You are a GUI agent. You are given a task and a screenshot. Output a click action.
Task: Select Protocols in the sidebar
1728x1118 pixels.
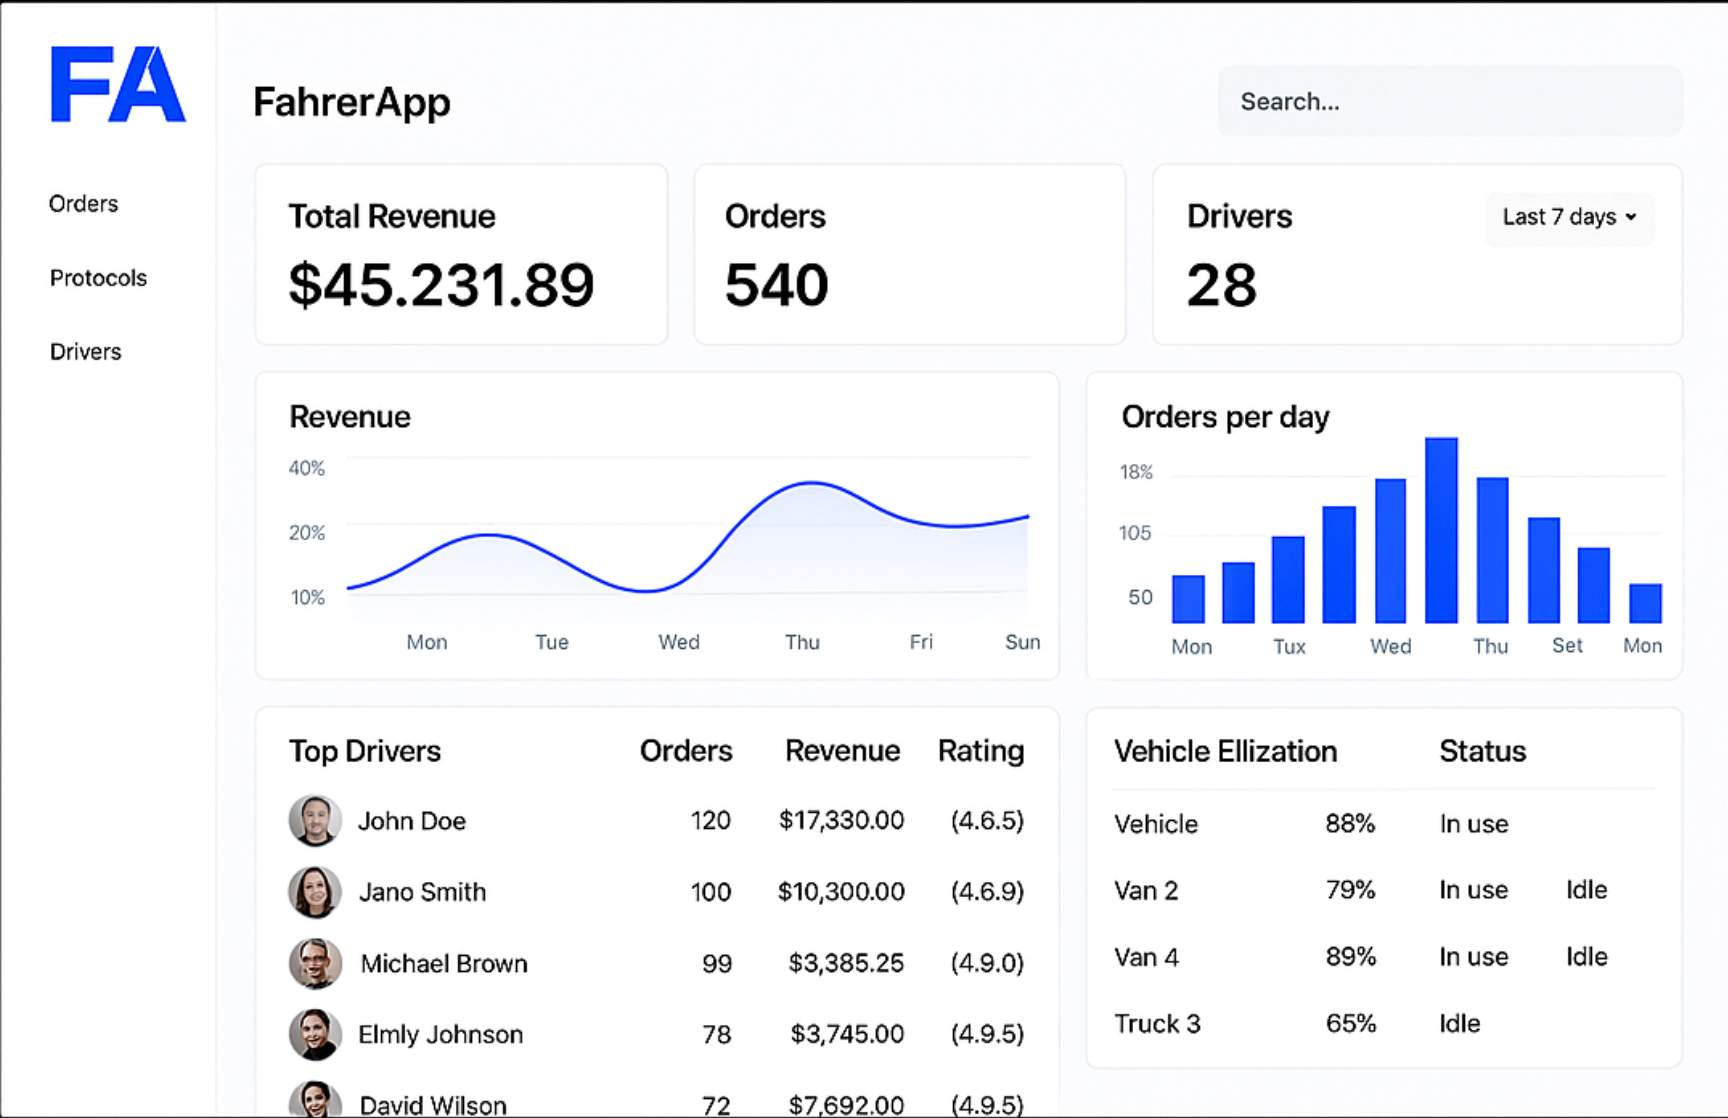(x=98, y=277)
